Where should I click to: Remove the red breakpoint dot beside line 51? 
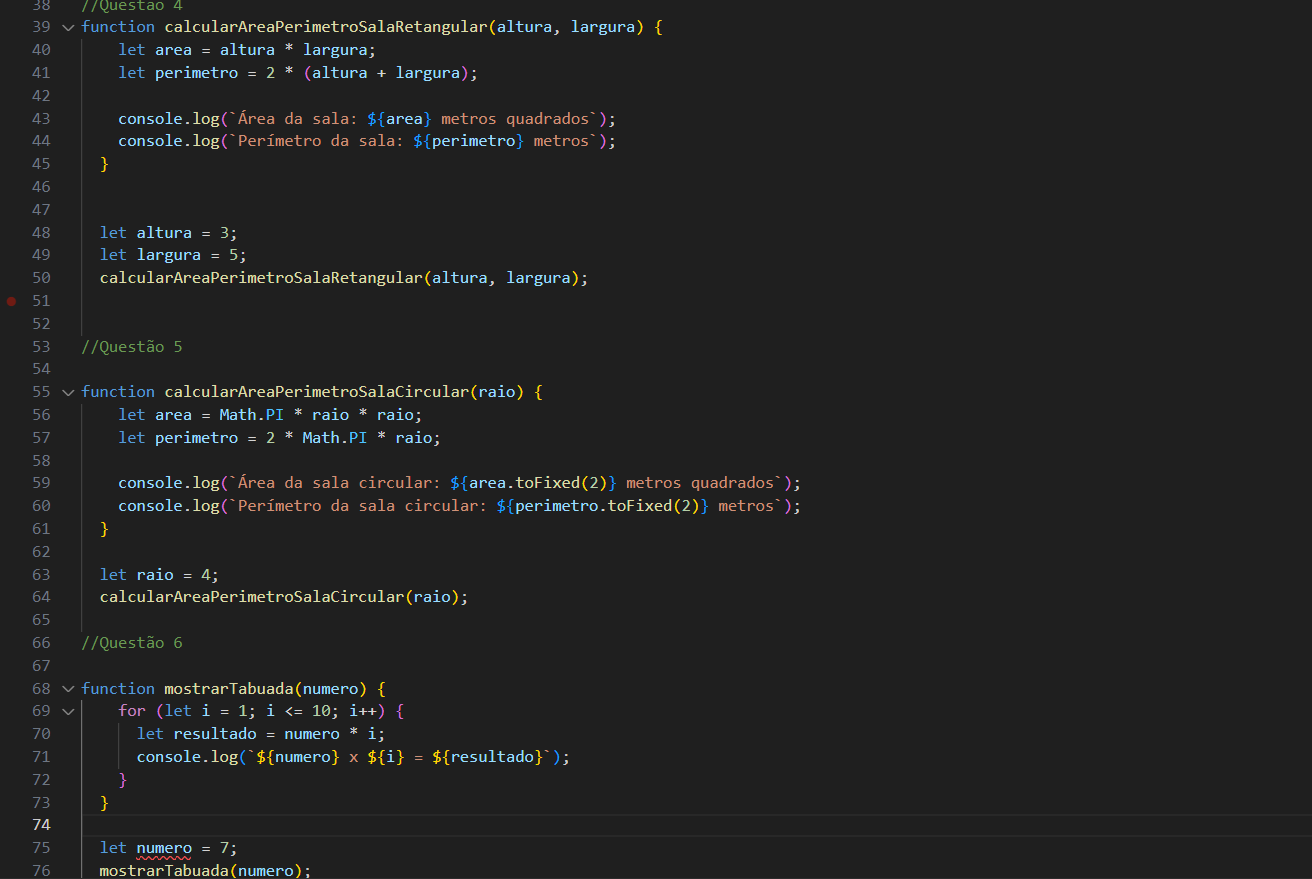(12, 300)
